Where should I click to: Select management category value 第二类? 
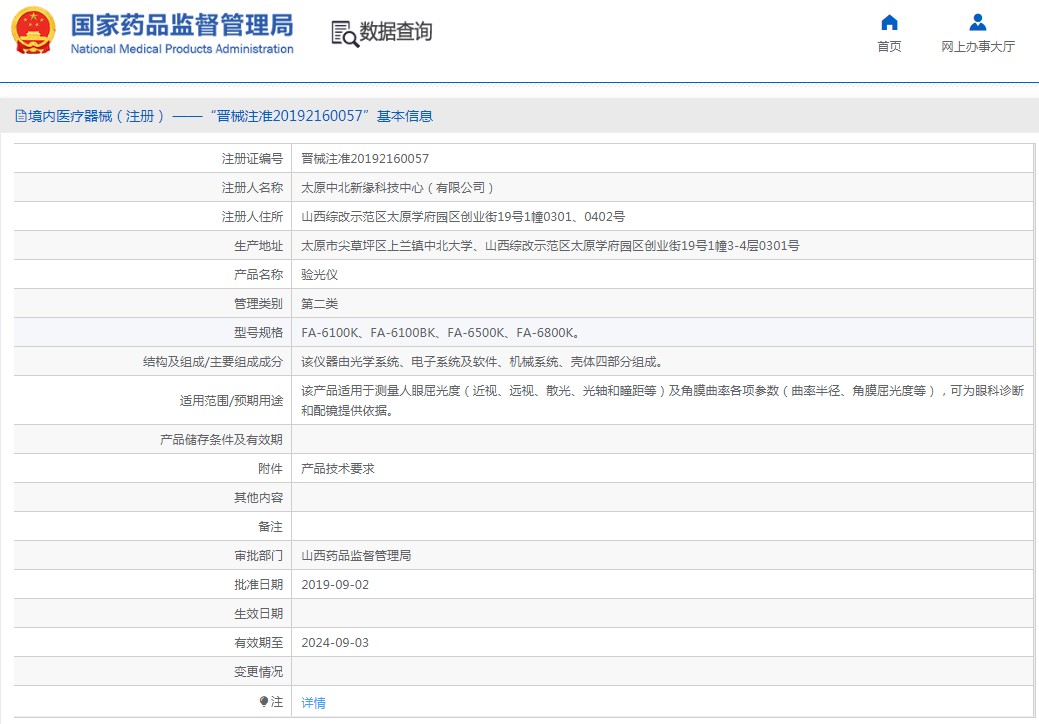(x=319, y=304)
